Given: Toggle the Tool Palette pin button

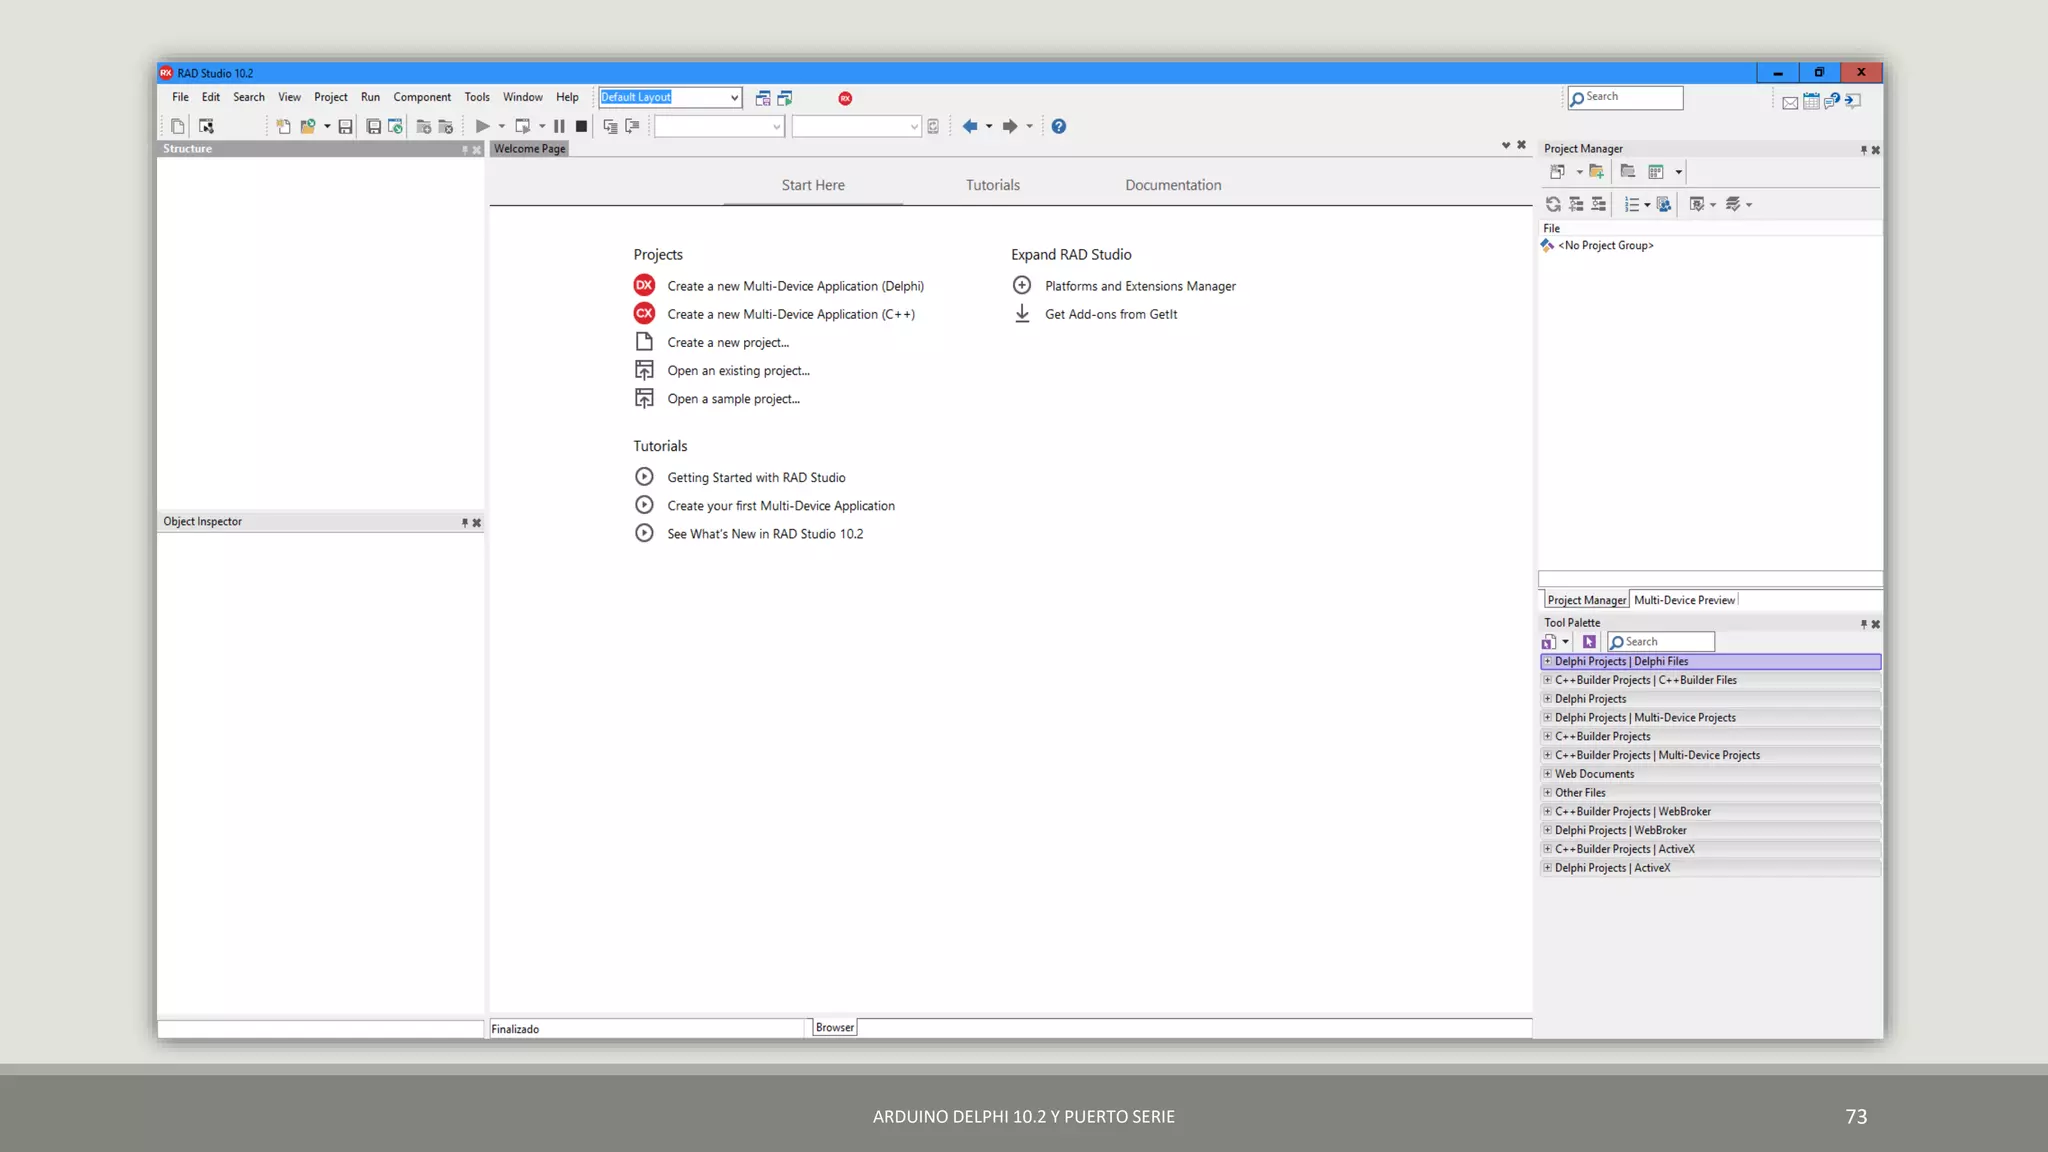Looking at the screenshot, I should pos(1863,624).
